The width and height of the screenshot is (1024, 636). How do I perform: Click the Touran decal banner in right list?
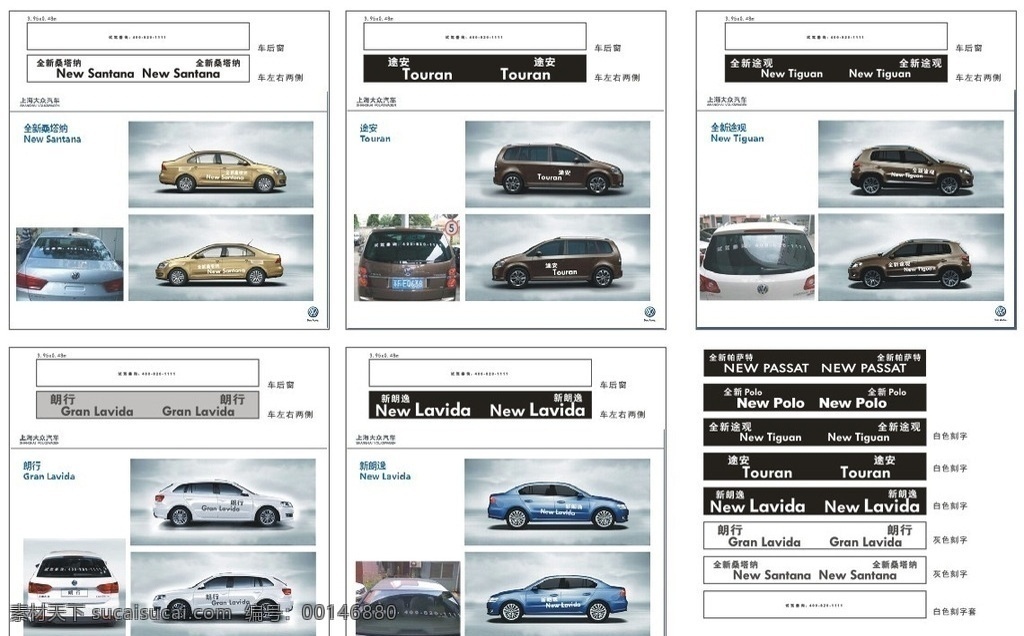point(814,467)
